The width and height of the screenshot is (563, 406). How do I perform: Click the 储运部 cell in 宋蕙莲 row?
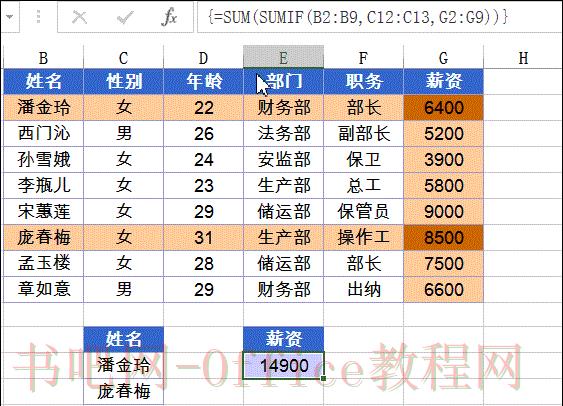[283, 211]
